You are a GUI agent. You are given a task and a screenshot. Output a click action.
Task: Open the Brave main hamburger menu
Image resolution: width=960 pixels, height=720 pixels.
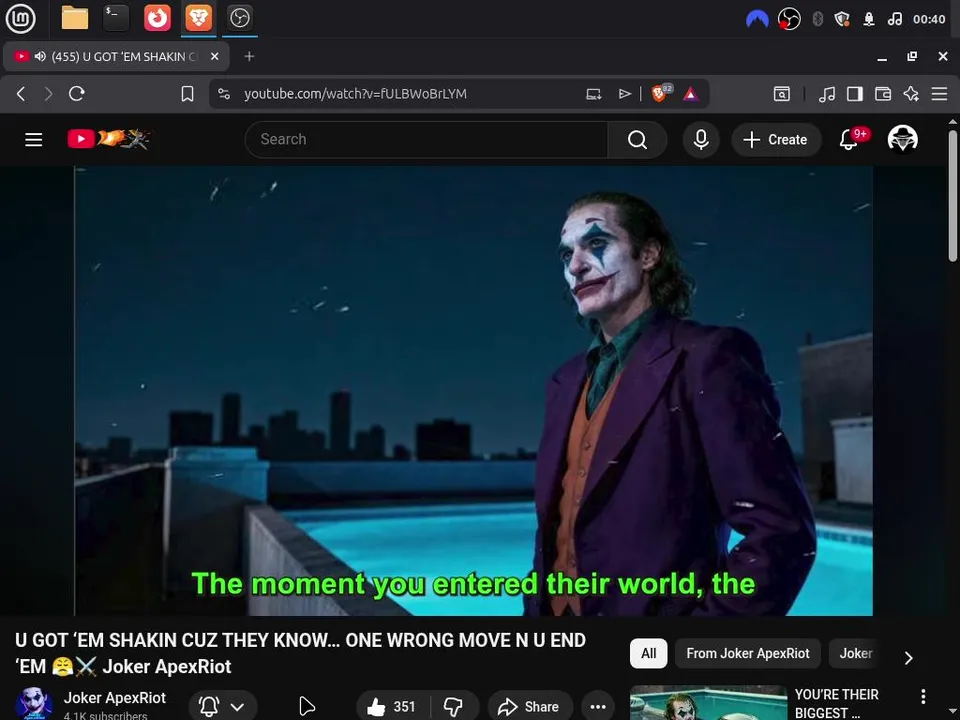click(939, 94)
